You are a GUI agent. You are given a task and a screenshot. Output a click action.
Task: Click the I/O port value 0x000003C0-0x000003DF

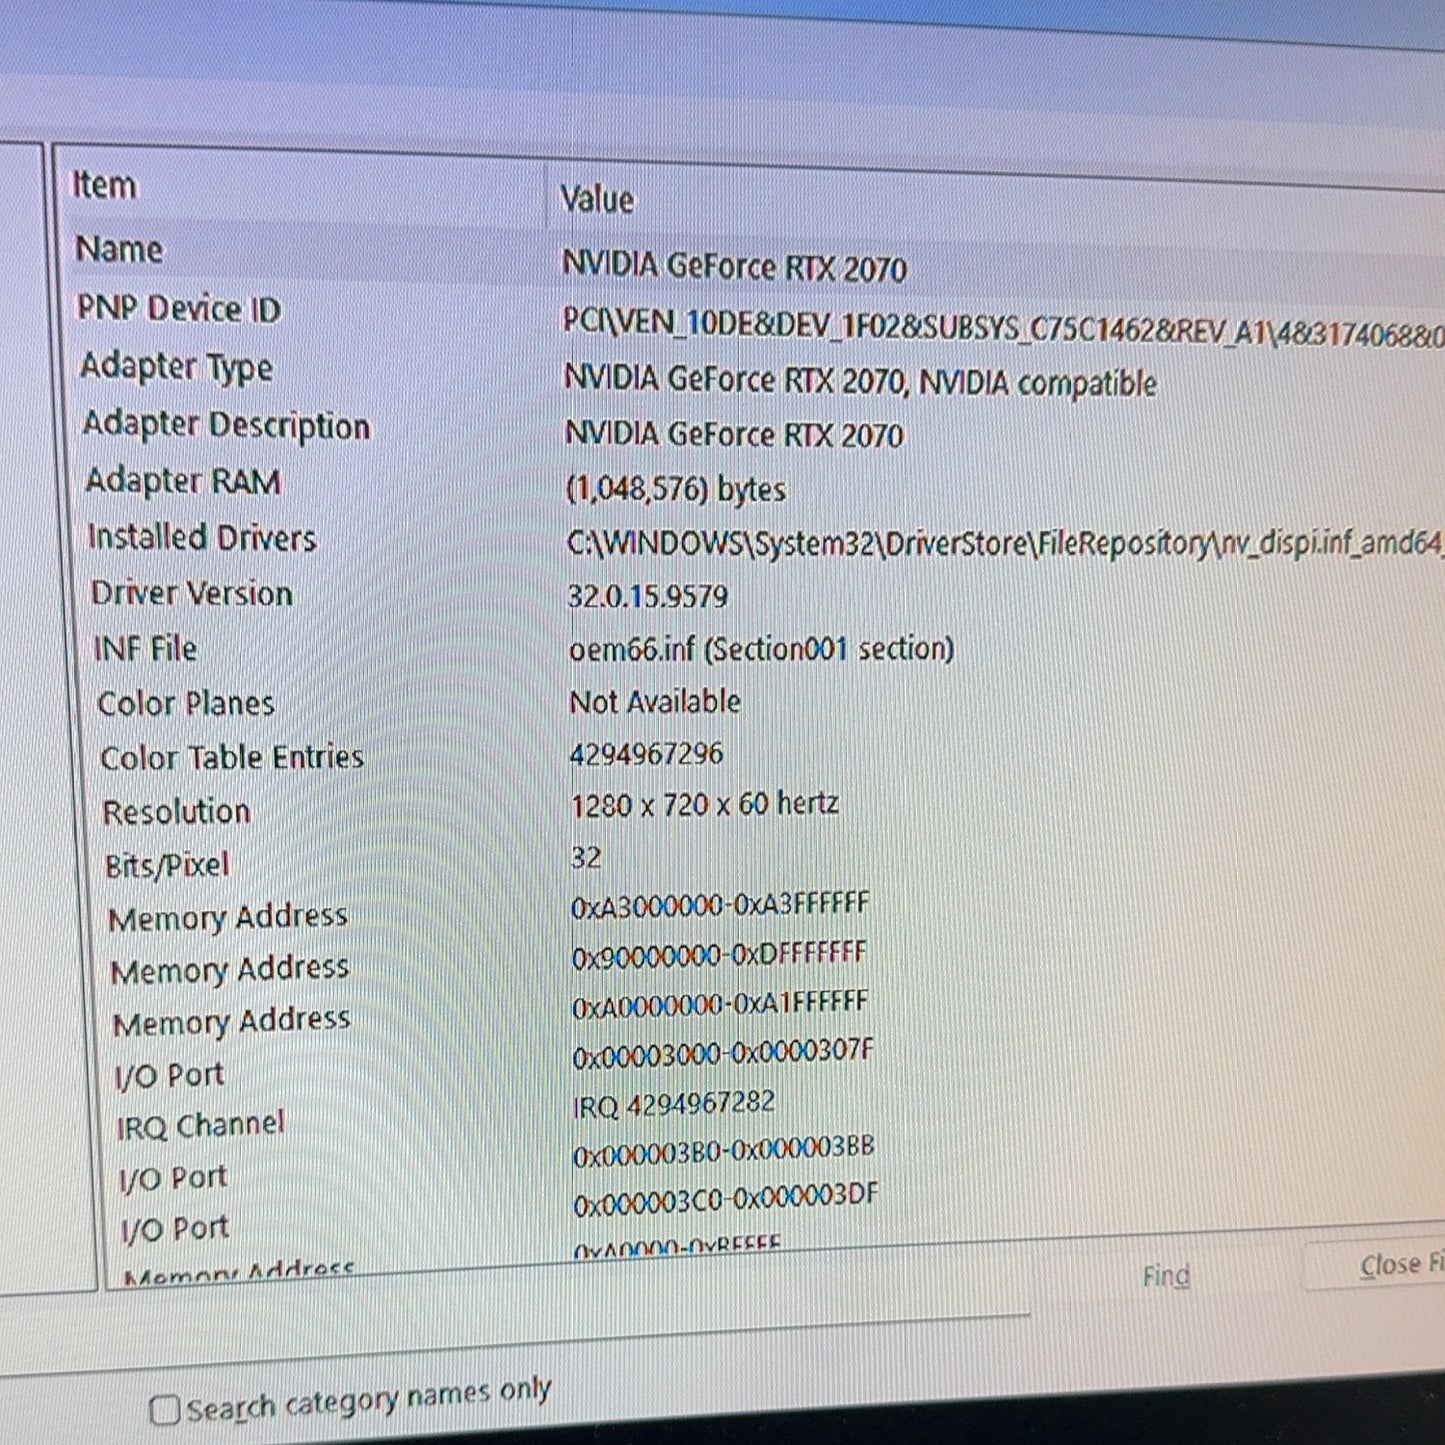tap(726, 1199)
